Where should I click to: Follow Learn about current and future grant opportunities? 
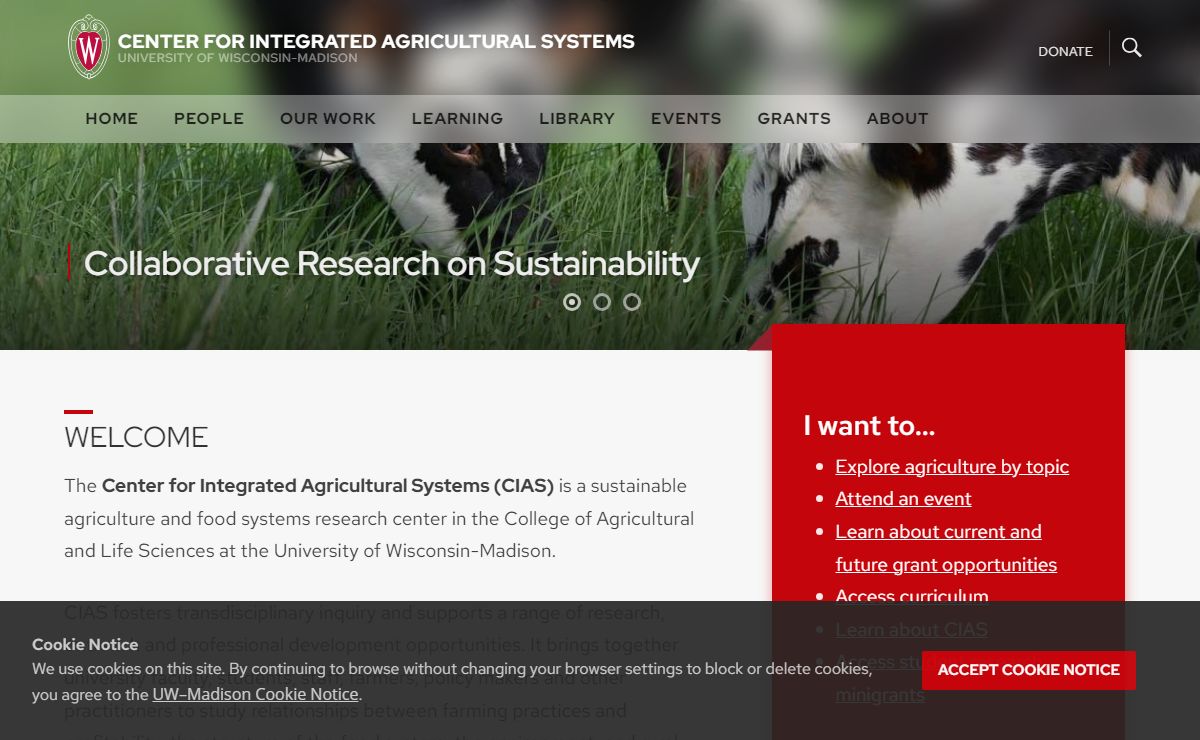click(x=946, y=548)
